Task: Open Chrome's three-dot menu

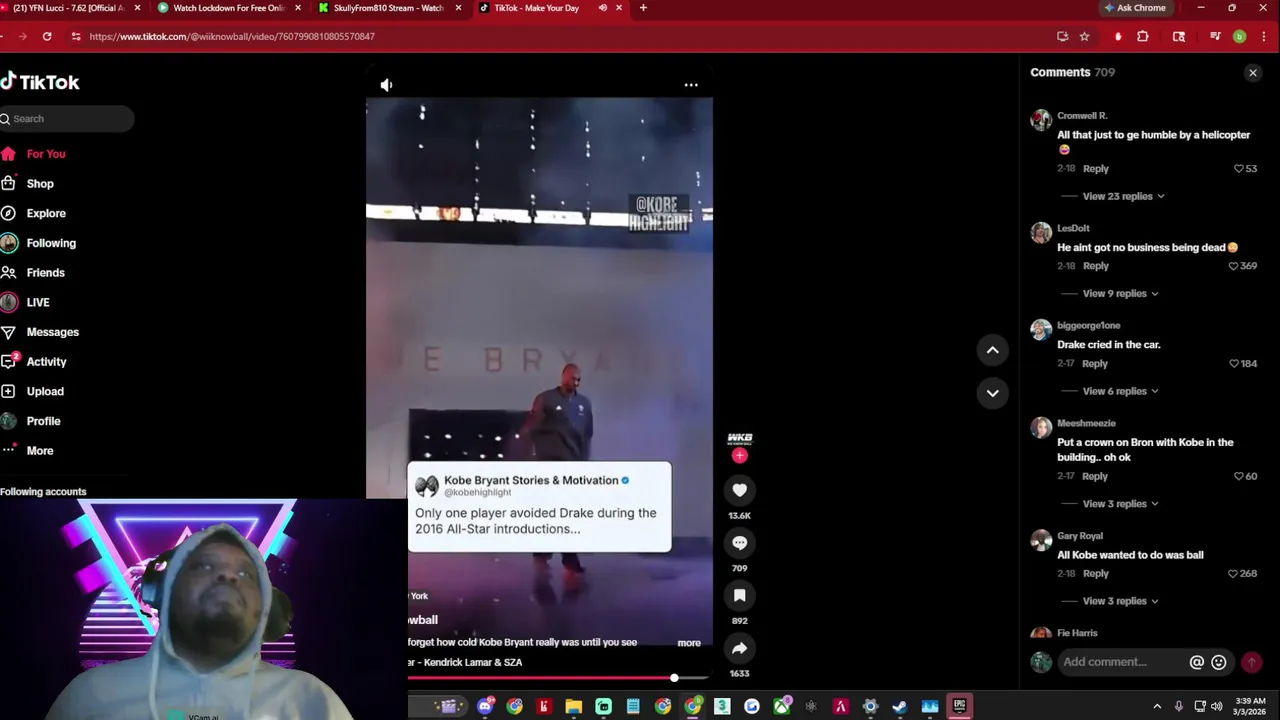Action: click(1265, 37)
